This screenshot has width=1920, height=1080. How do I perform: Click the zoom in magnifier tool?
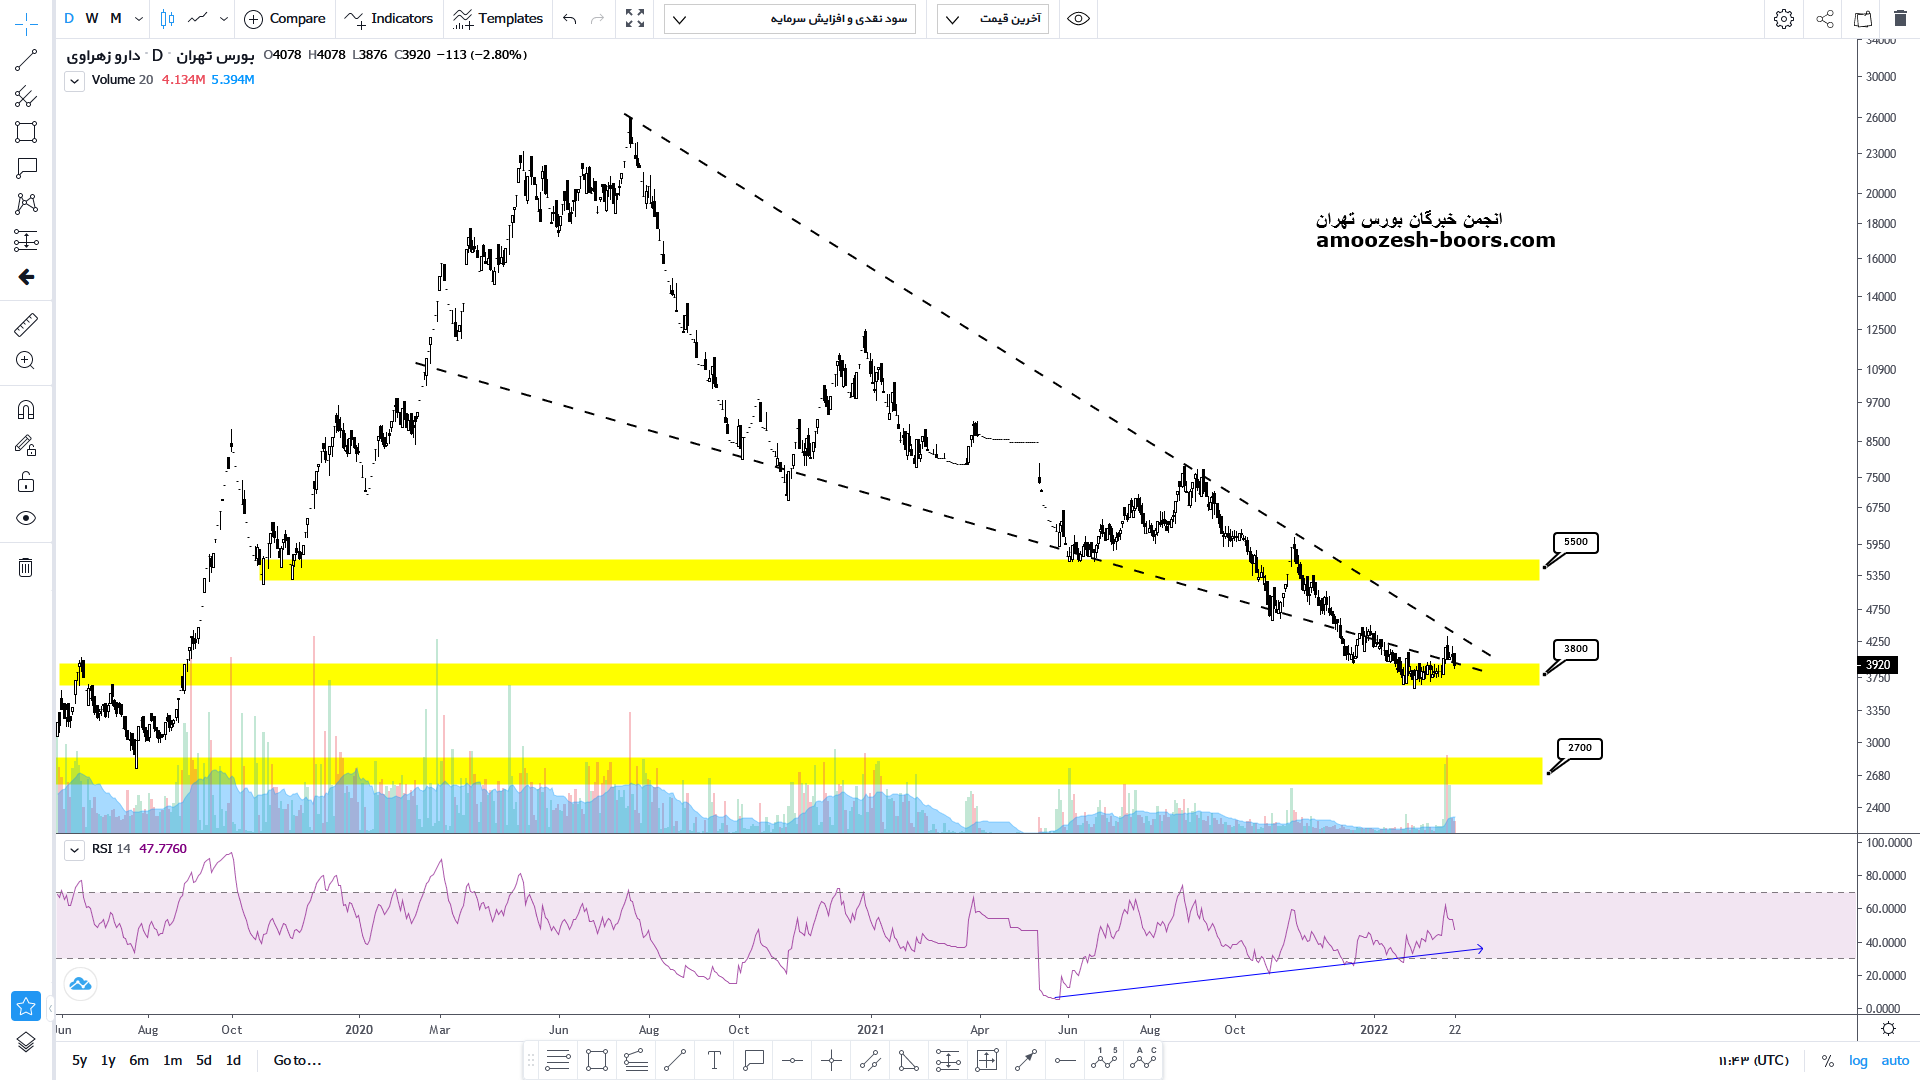coord(26,361)
